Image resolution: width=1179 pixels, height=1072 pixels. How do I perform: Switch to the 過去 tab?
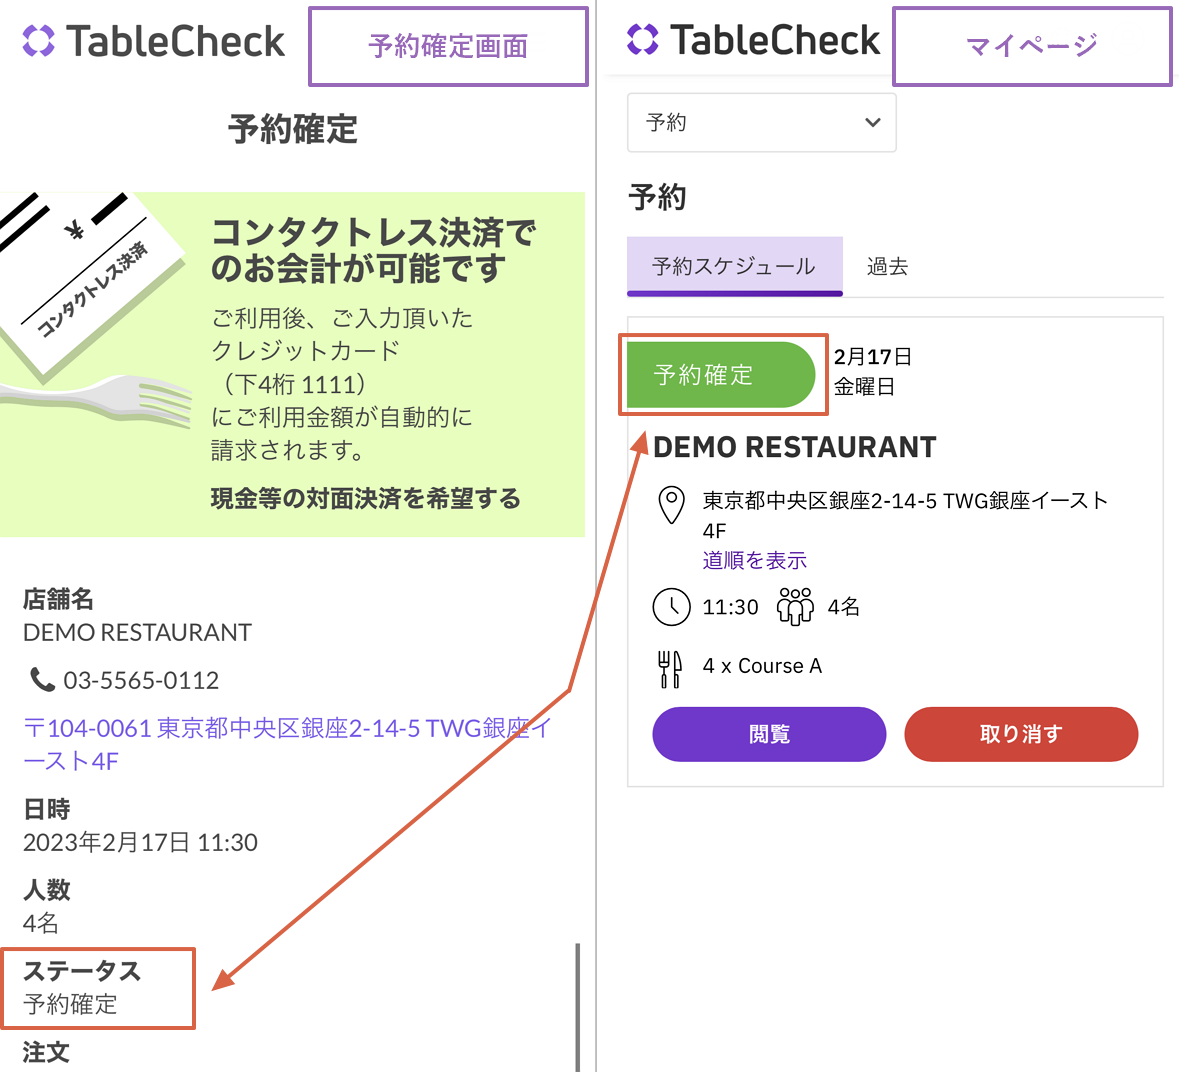(x=887, y=266)
